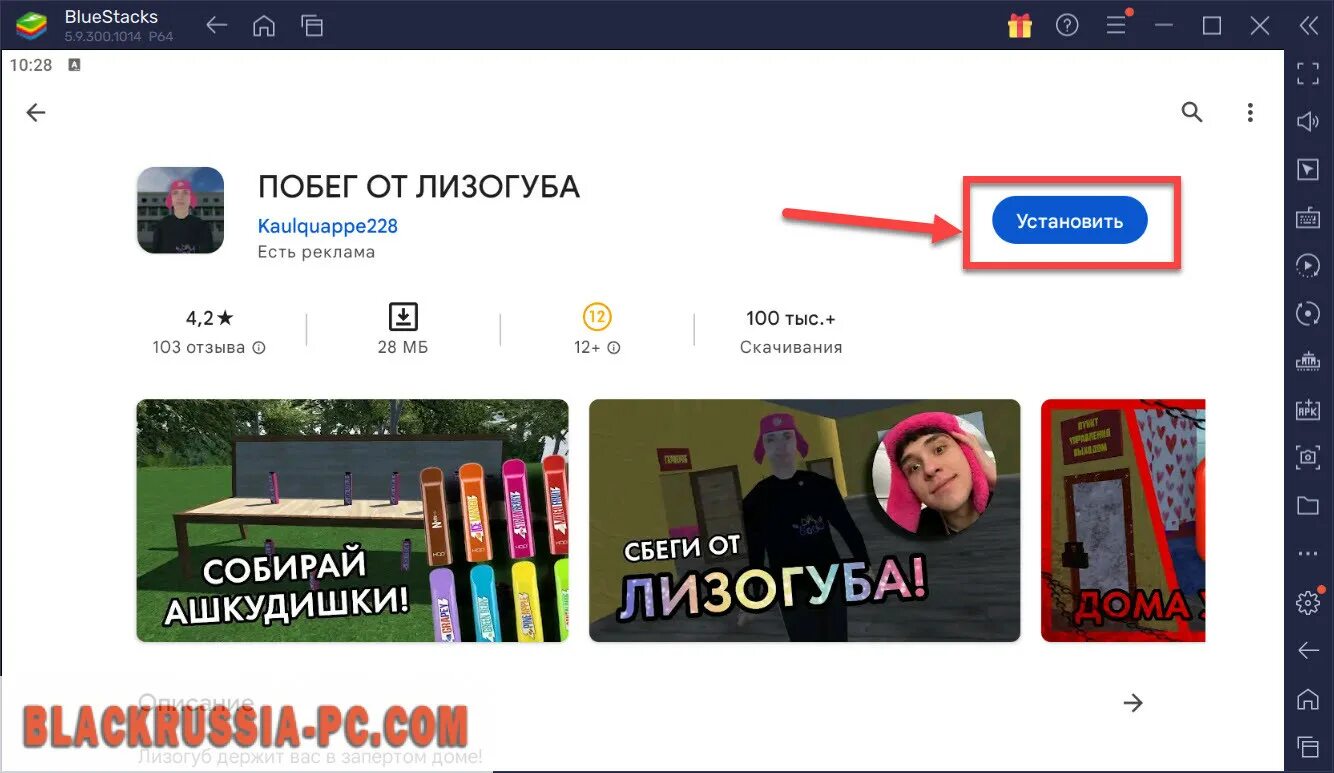Click the 28 МБ download size icon
The width and height of the screenshot is (1334, 773).
(403, 317)
